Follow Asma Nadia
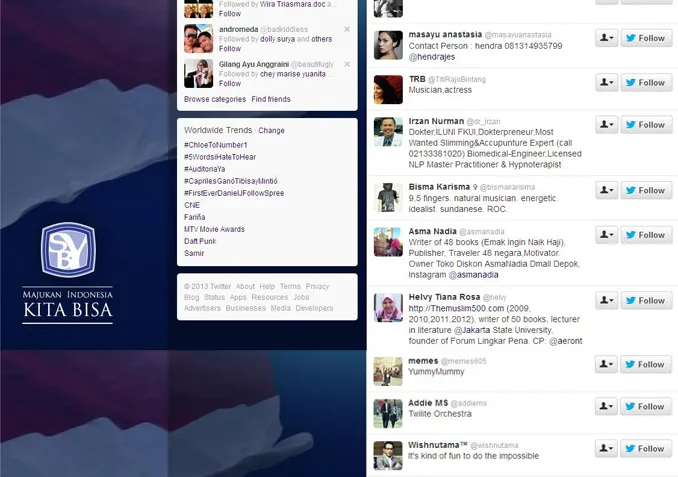 point(646,235)
